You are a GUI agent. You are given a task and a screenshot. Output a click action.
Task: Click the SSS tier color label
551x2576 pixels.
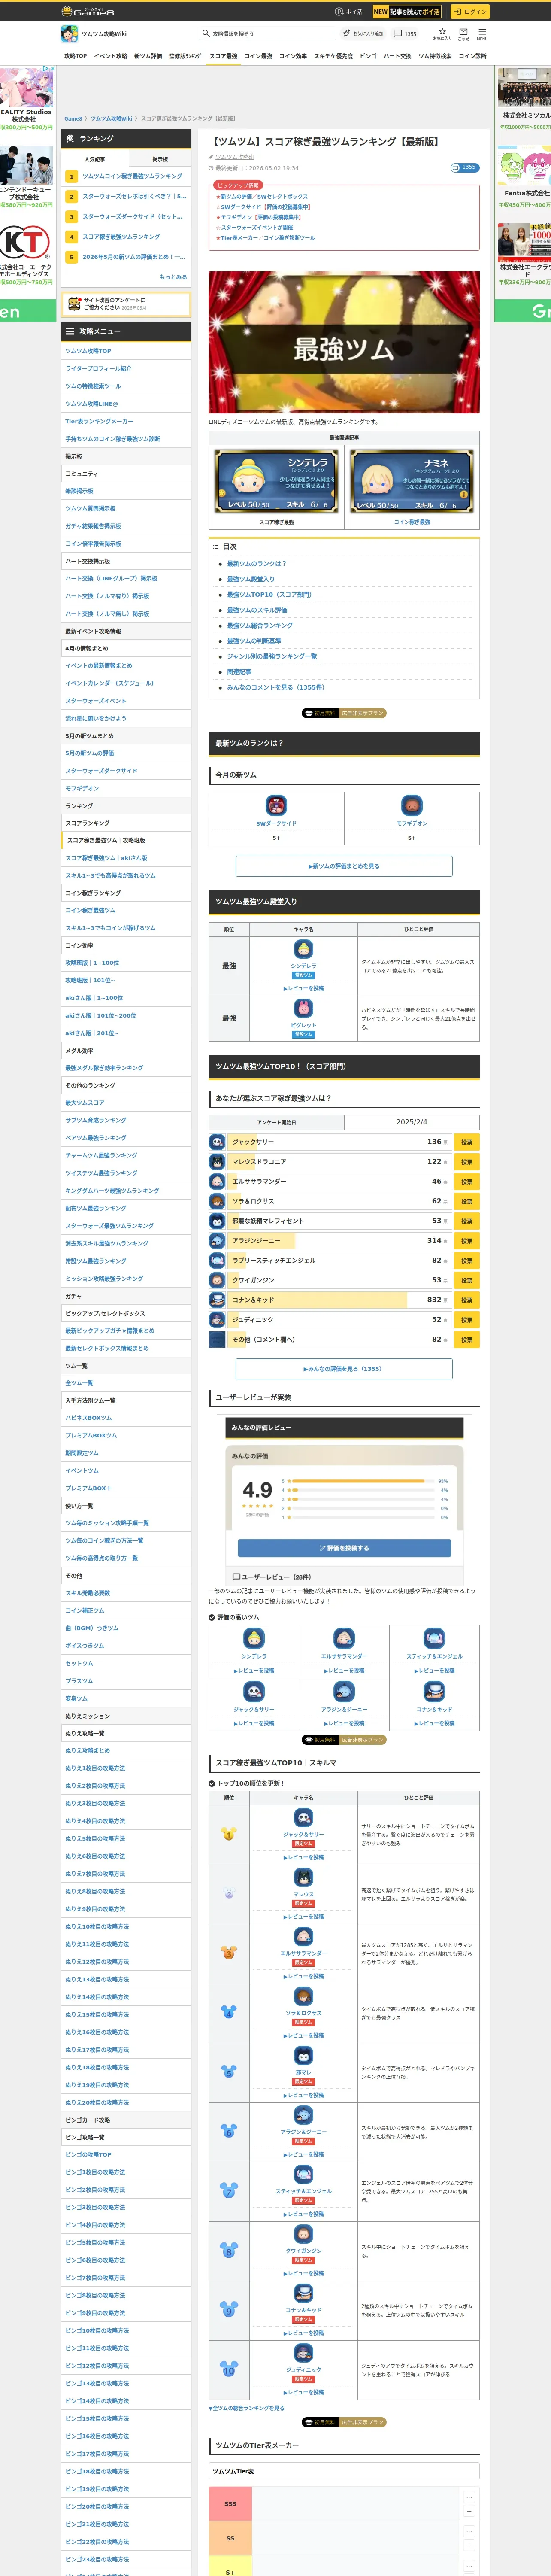(230, 2503)
